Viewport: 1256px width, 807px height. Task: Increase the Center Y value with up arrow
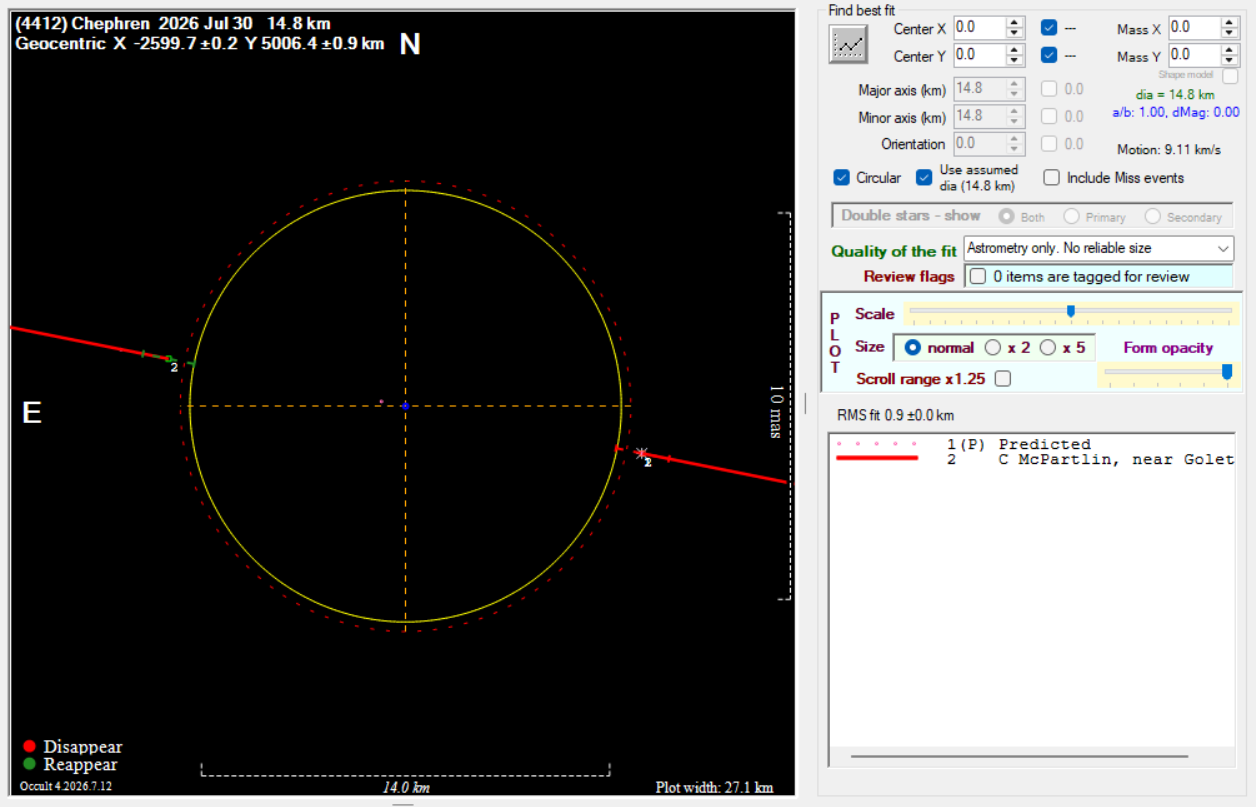(x=1015, y=50)
